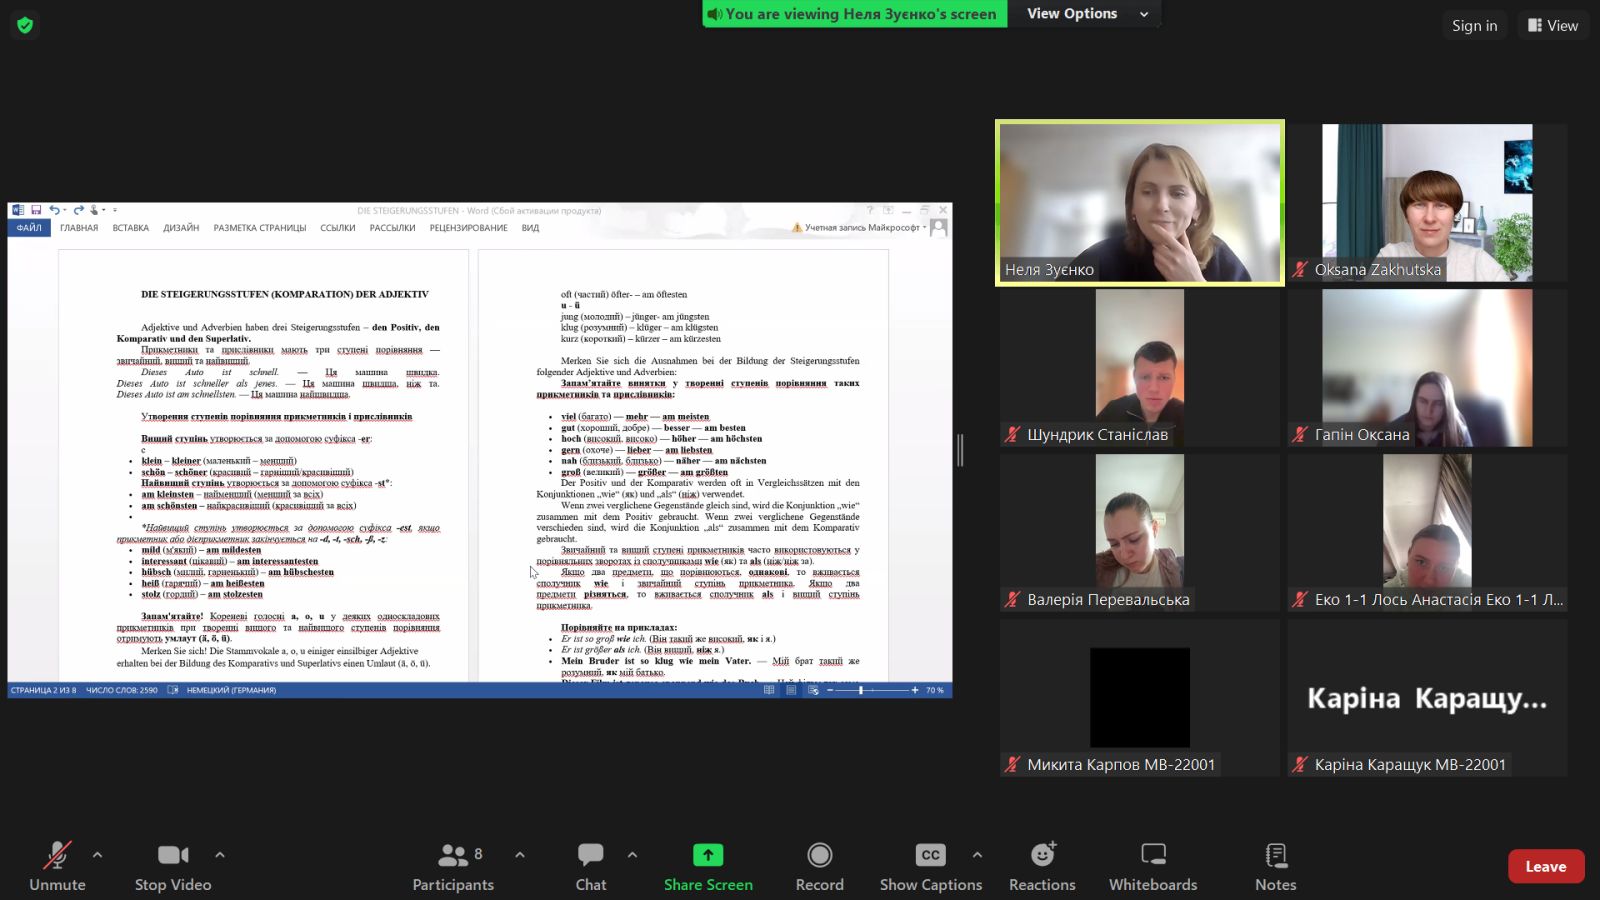Click the Word zoom out minus button
Viewport: 1600px width, 900px height.
coord(830,690)
